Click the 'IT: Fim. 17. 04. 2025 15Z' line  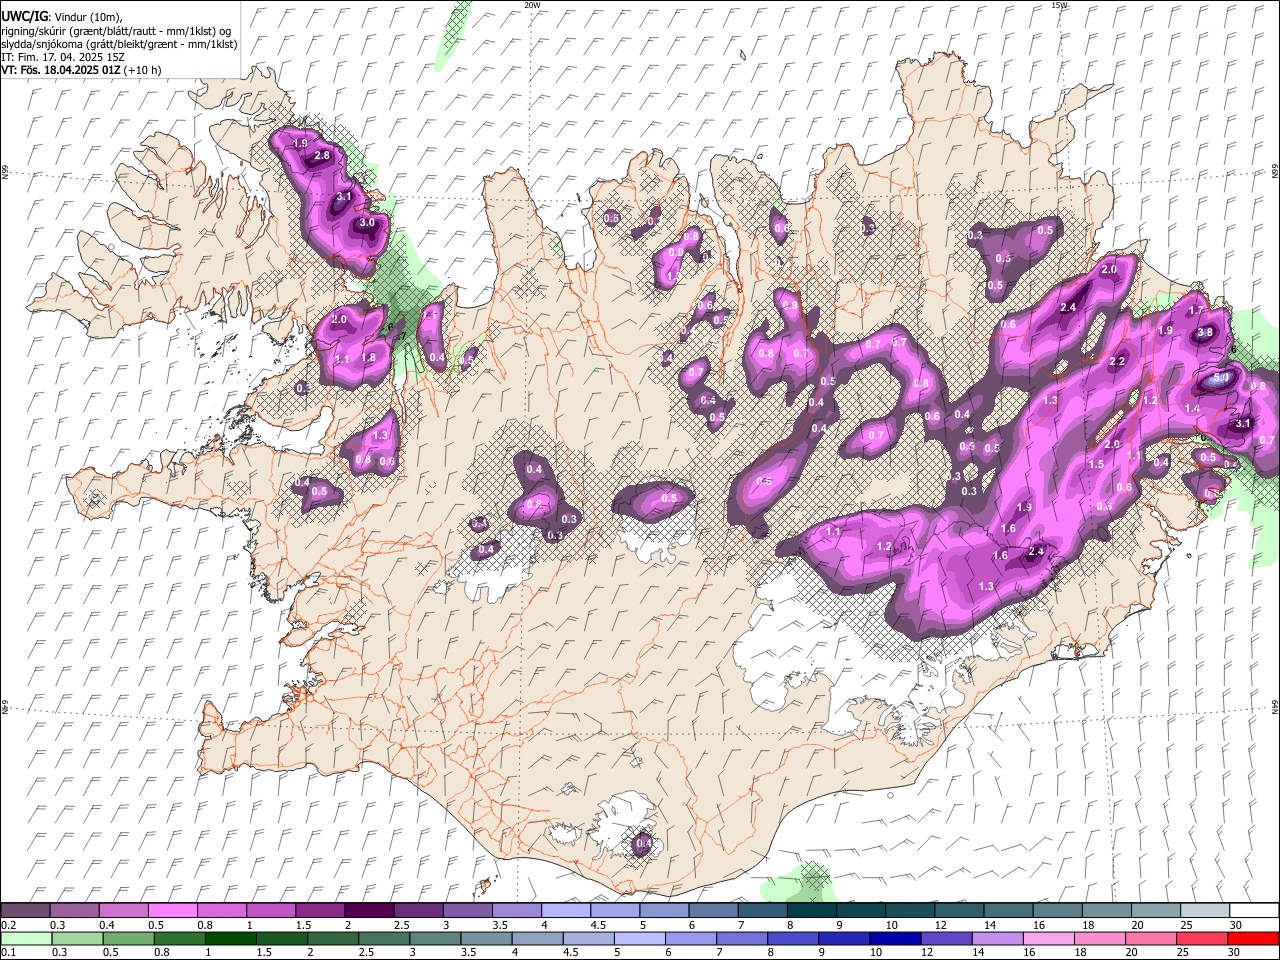click(x=63, y=57)
